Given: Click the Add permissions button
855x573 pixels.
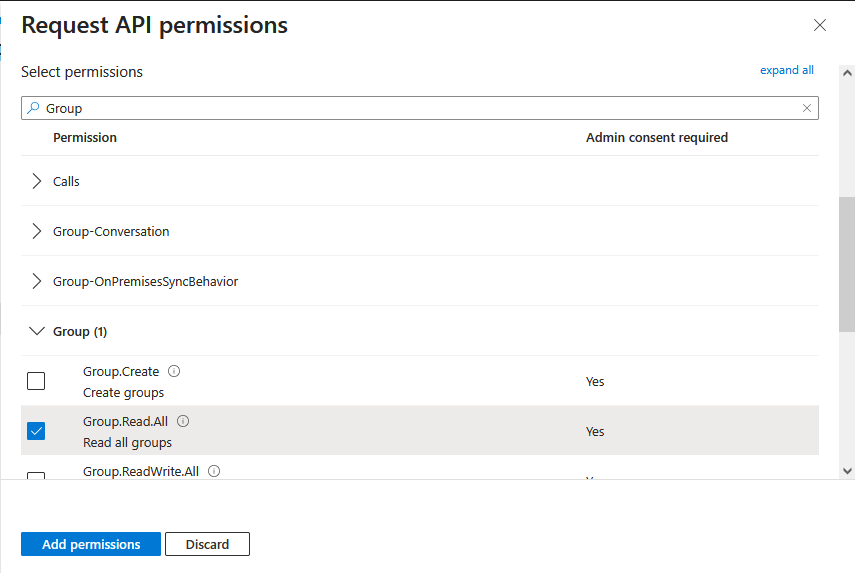Looking at the screenshot, I should [91, 544].
